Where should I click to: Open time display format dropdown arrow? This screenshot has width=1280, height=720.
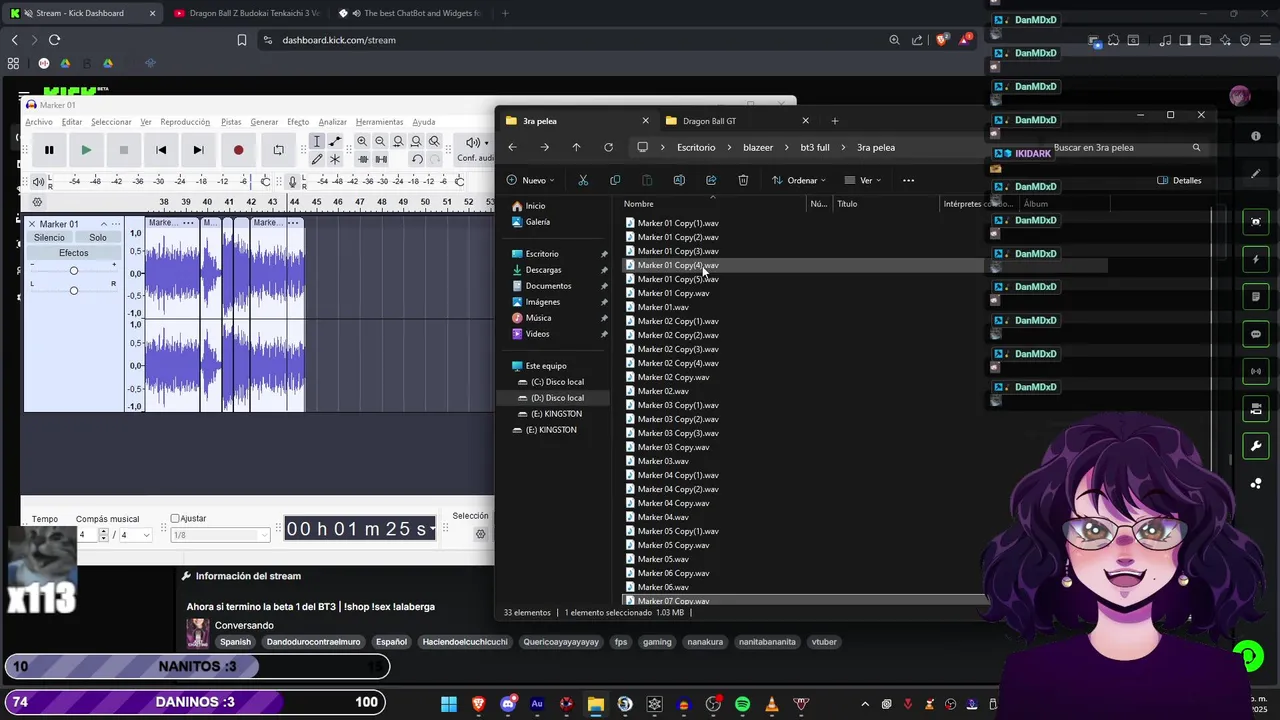pos(432,529)
